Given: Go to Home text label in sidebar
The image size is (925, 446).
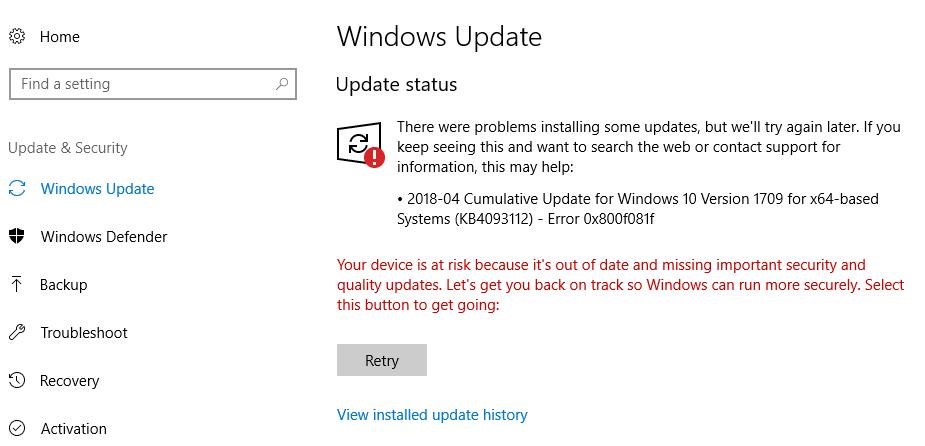Looking at the screenshot, I should click(60, 37).
